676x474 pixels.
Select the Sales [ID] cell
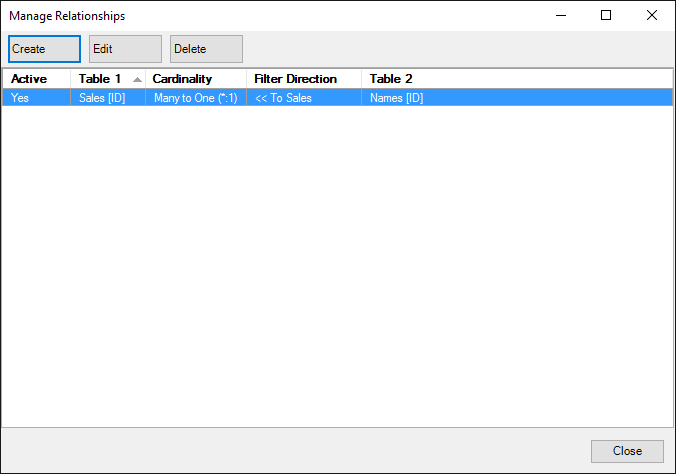coord(108,97)
